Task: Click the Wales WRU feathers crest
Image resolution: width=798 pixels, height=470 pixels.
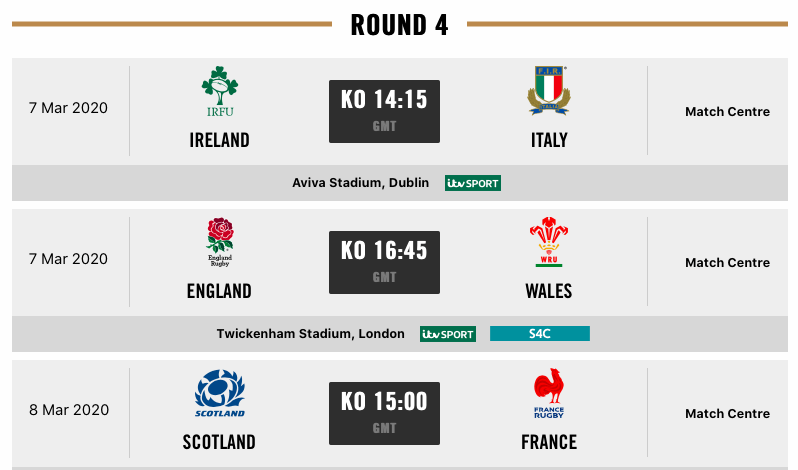Action: (x=549, y=242)
